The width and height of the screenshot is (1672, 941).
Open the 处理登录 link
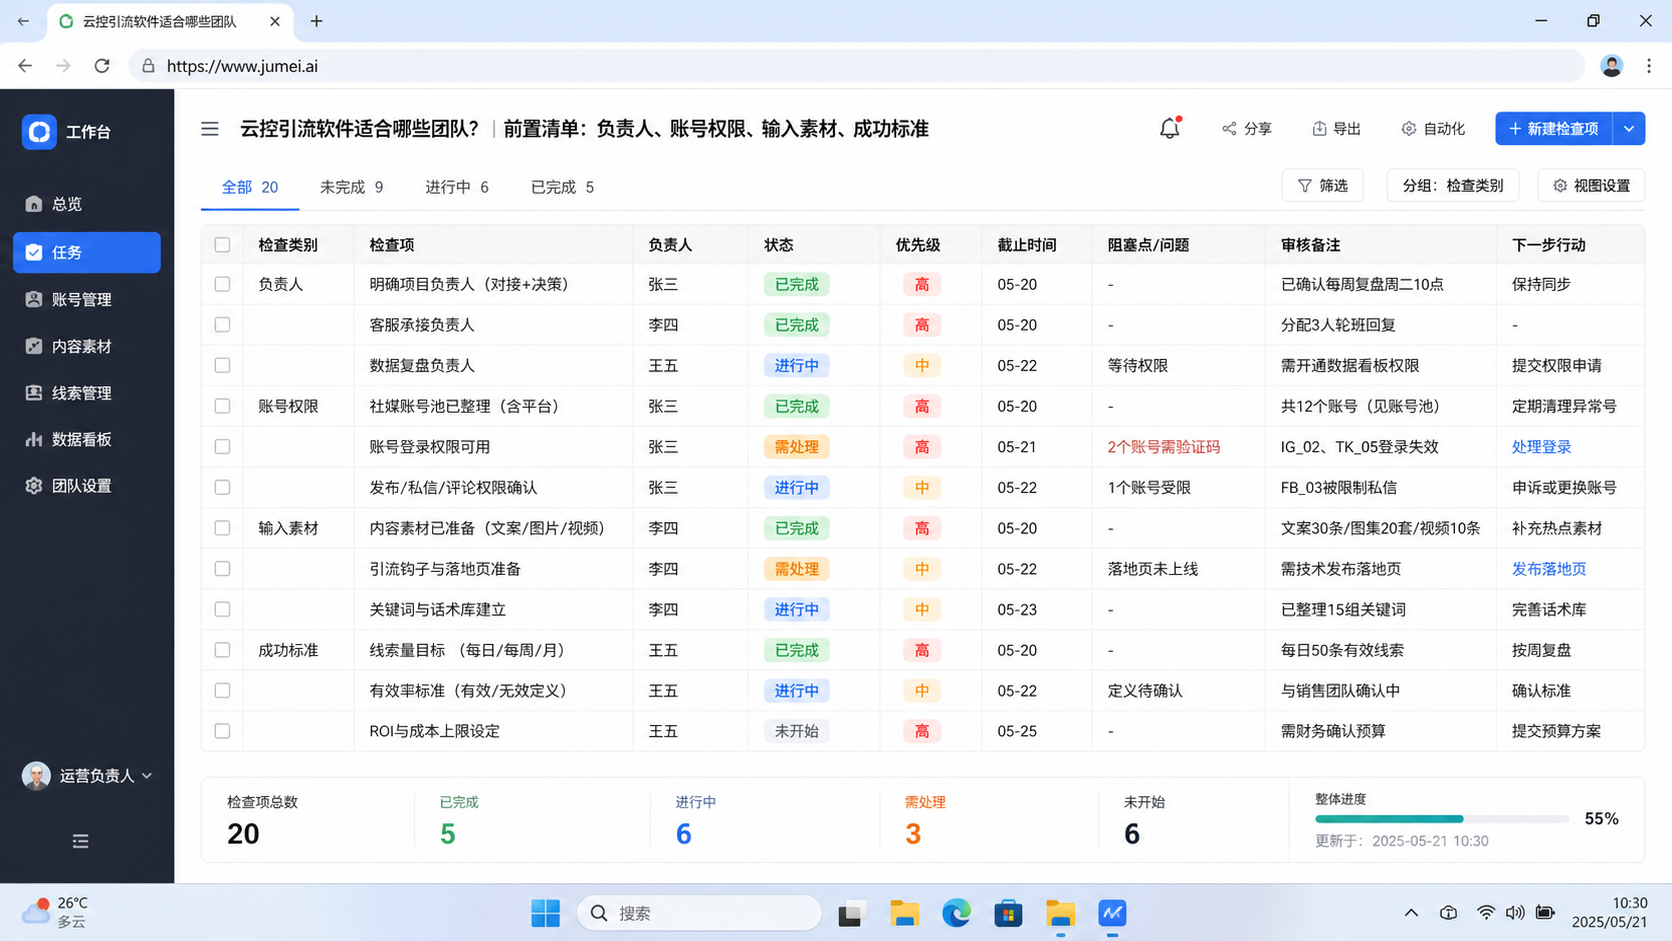pyautogui.click(x=1541, y=447)
